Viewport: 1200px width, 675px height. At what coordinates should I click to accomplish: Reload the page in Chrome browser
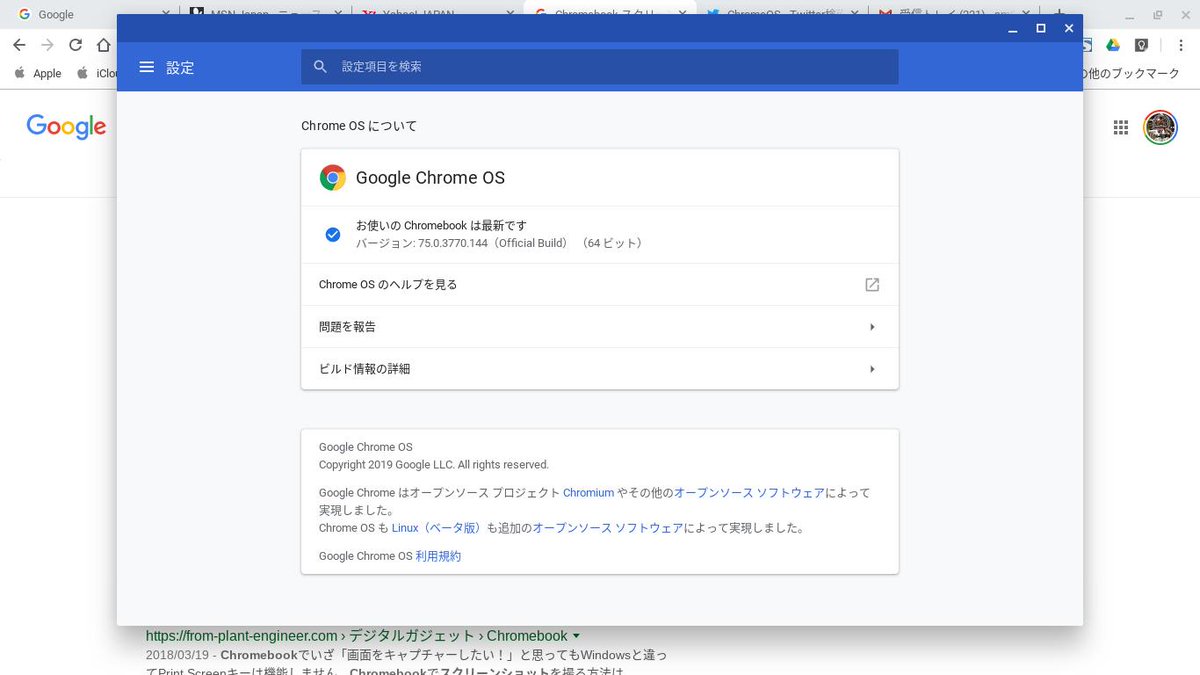[x=75, y=45]
